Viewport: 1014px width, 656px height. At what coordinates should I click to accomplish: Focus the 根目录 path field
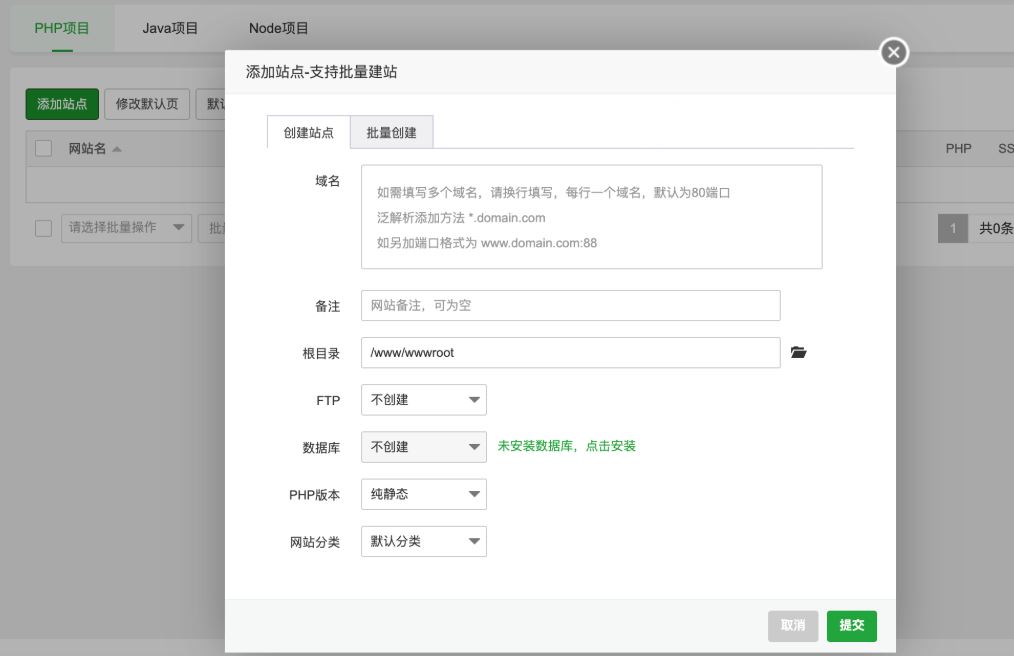(x=570, y=353)
